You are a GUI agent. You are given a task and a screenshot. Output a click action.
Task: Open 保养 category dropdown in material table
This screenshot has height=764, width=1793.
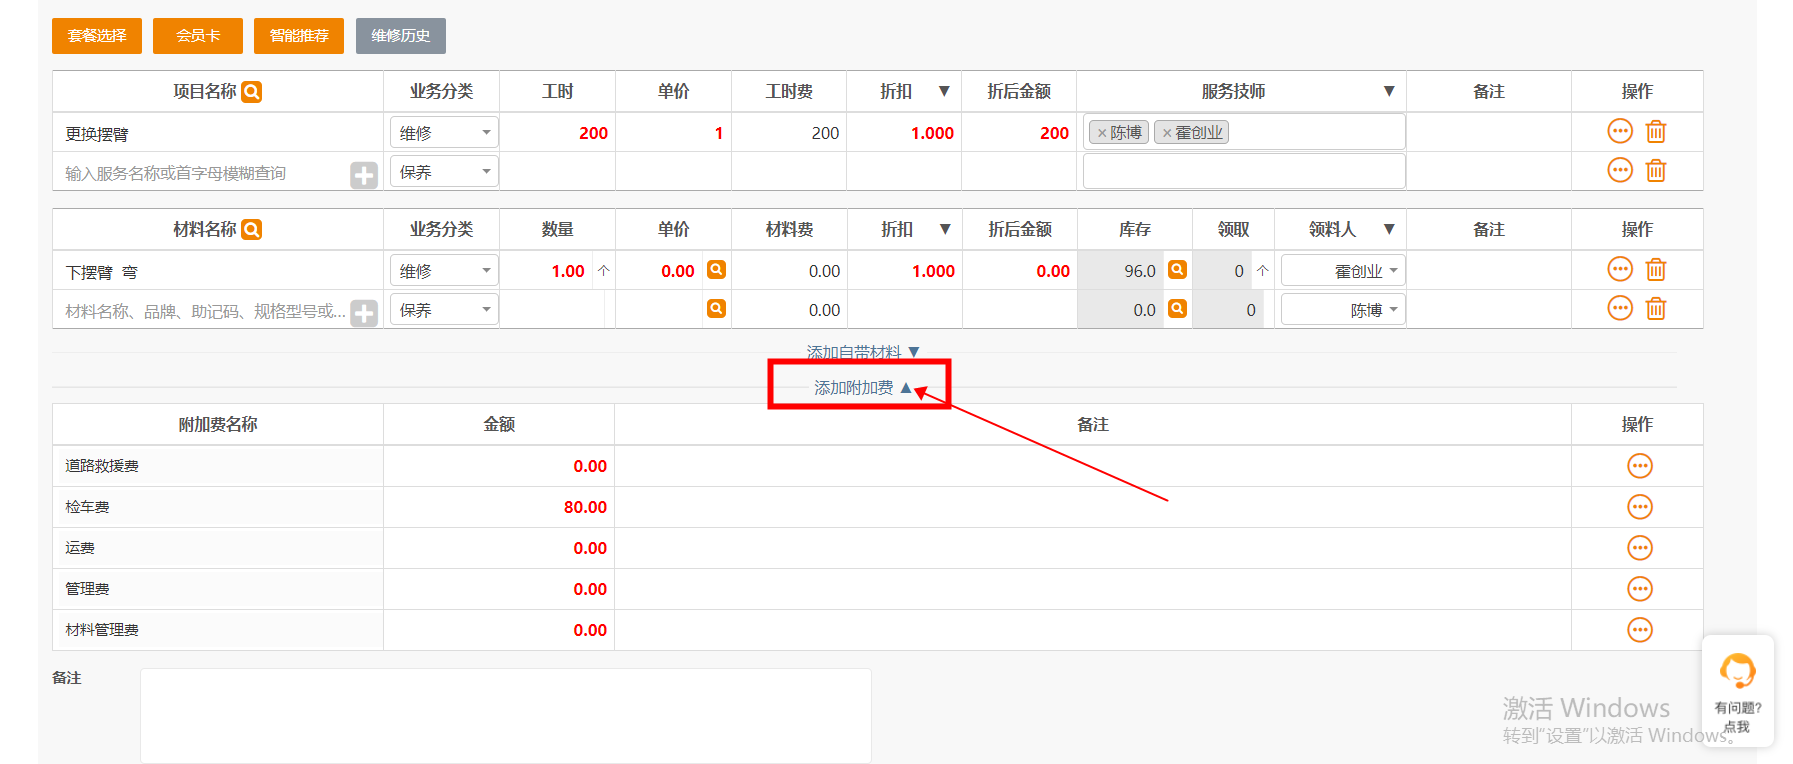[x=444, y=309]
